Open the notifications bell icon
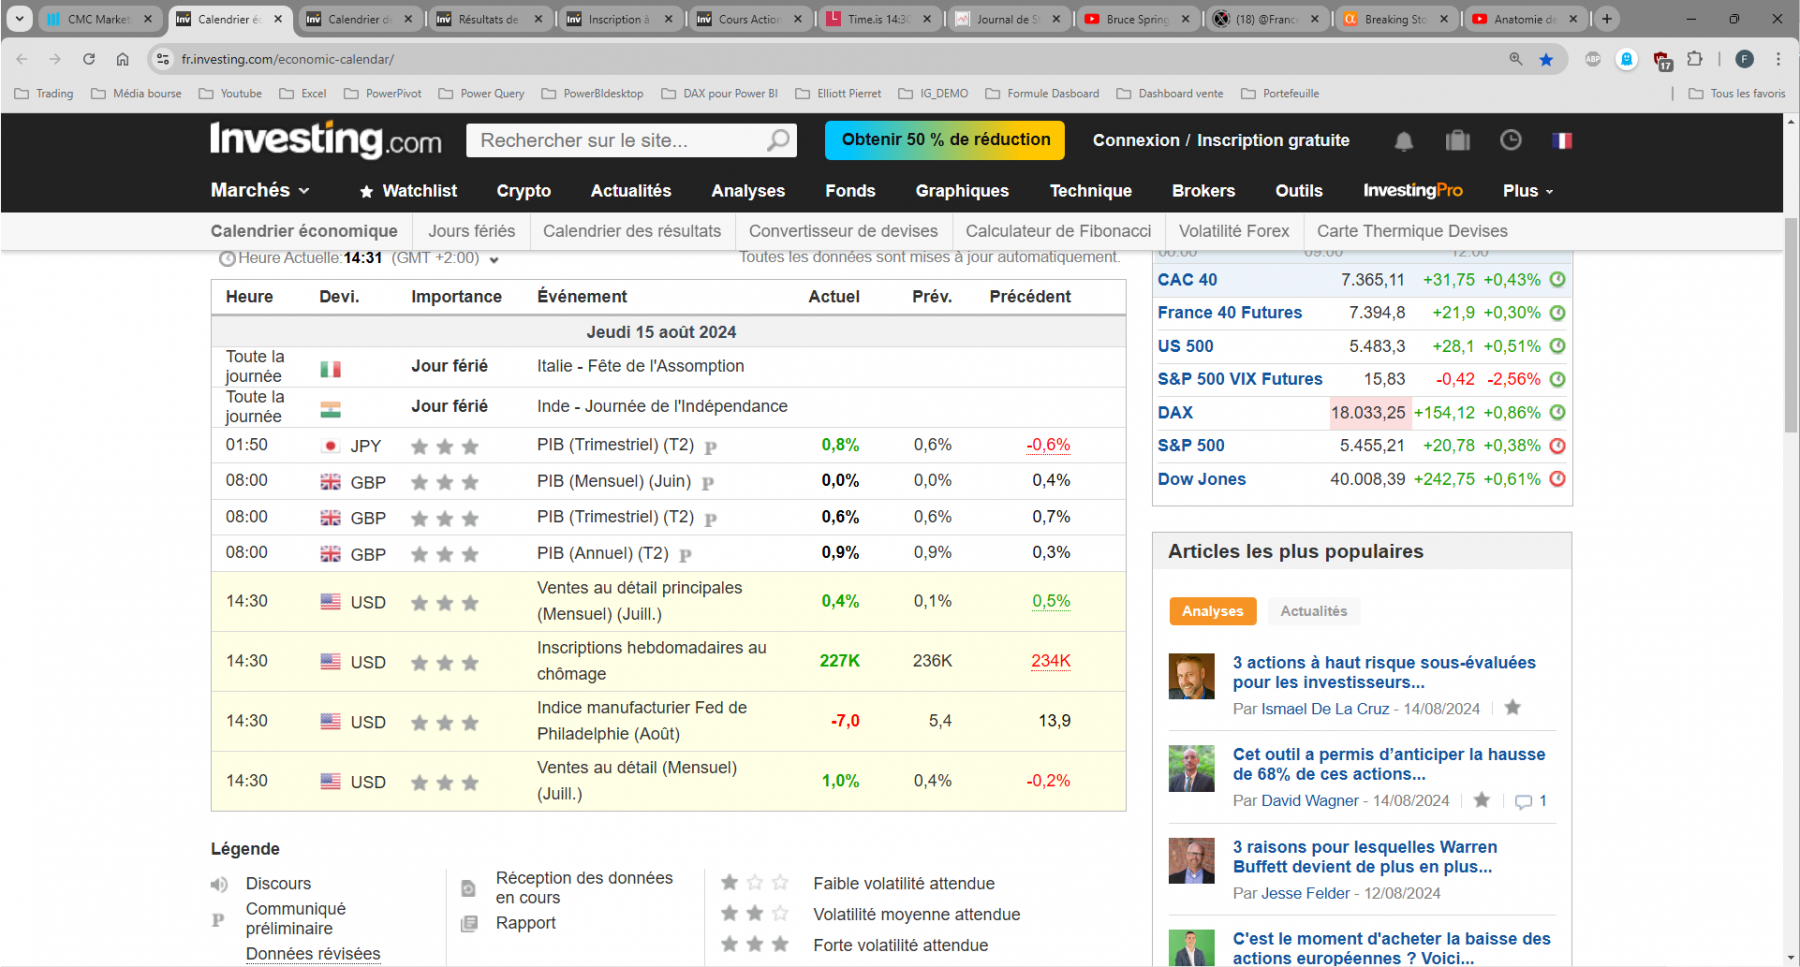Image resolution: width=1800 pixels, height=967 pixels. coord(1404,141)
